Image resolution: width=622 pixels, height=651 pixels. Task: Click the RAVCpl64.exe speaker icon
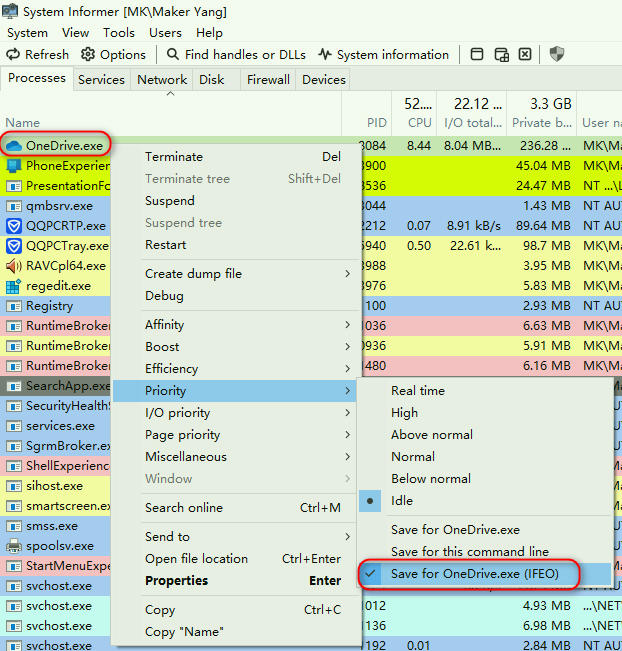pyautogui.click(x=14, y=266)
